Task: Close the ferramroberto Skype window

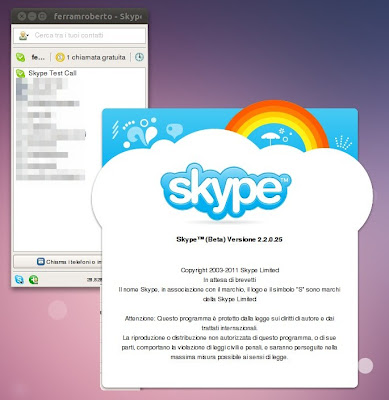Action: coord(22,16)
